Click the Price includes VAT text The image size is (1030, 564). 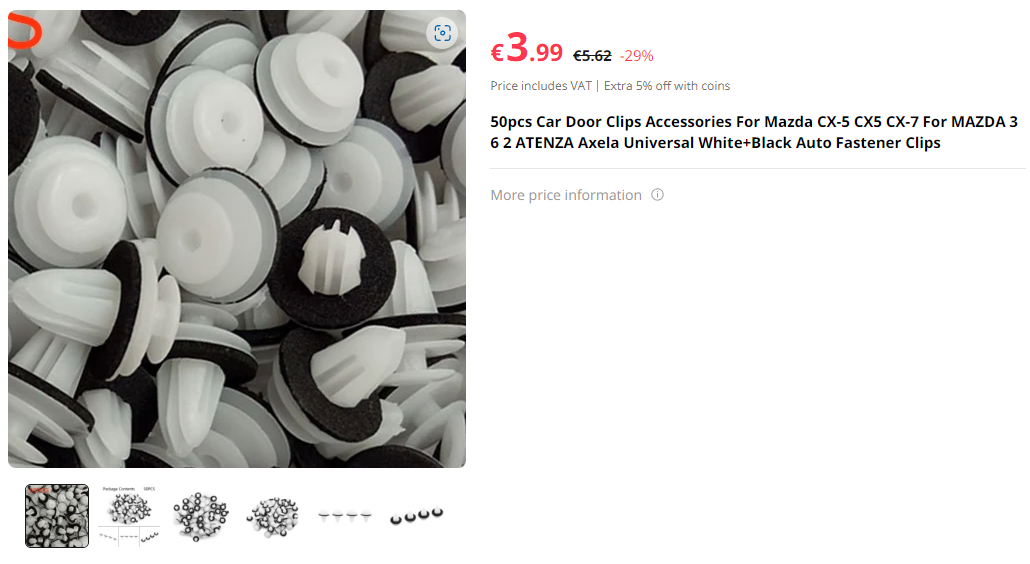click(x=541, y=85)
